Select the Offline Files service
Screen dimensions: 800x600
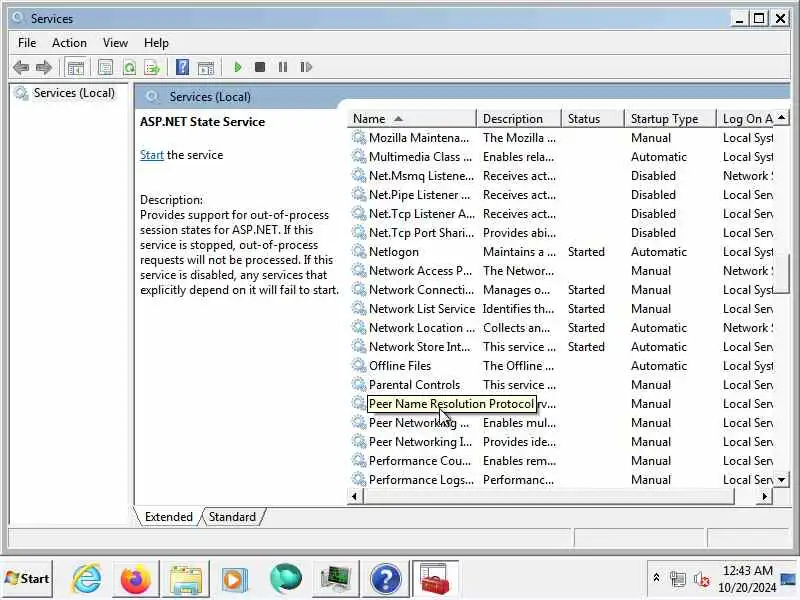[x=562, y=366]
